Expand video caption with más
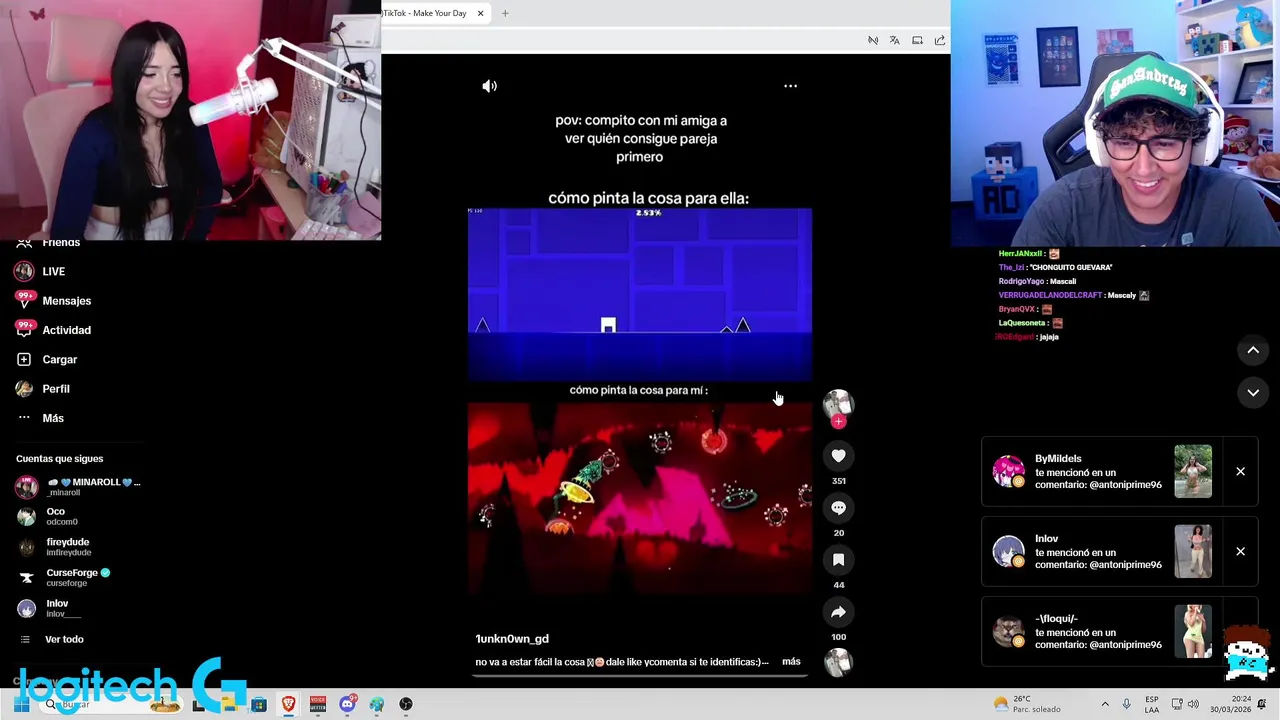Viewport: 1280px width, 720px height. tap(791, 661)
